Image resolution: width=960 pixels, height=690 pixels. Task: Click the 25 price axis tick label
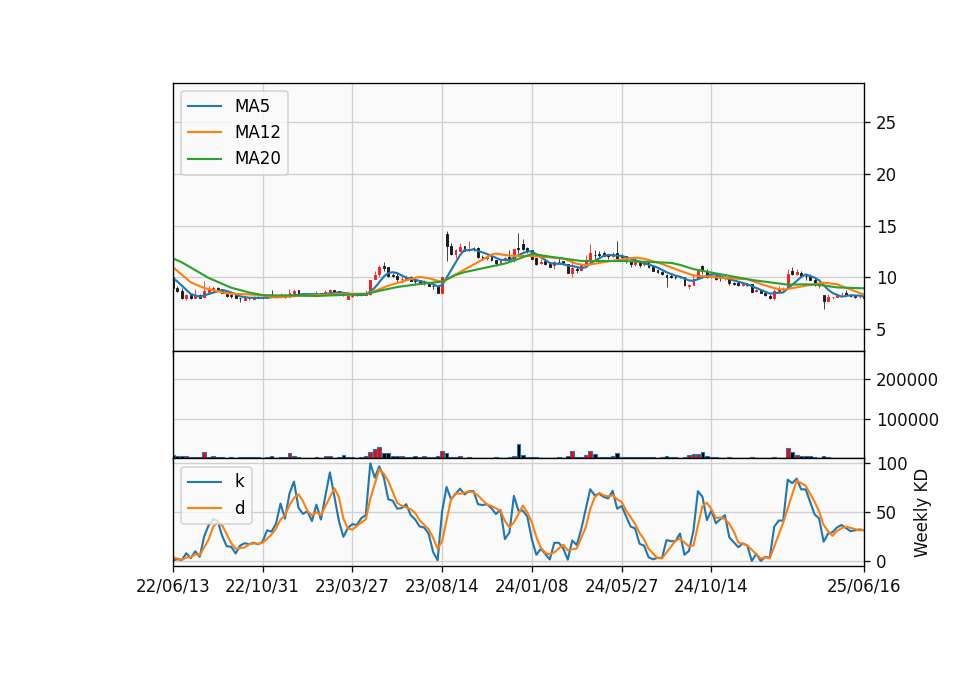point(886,123)
